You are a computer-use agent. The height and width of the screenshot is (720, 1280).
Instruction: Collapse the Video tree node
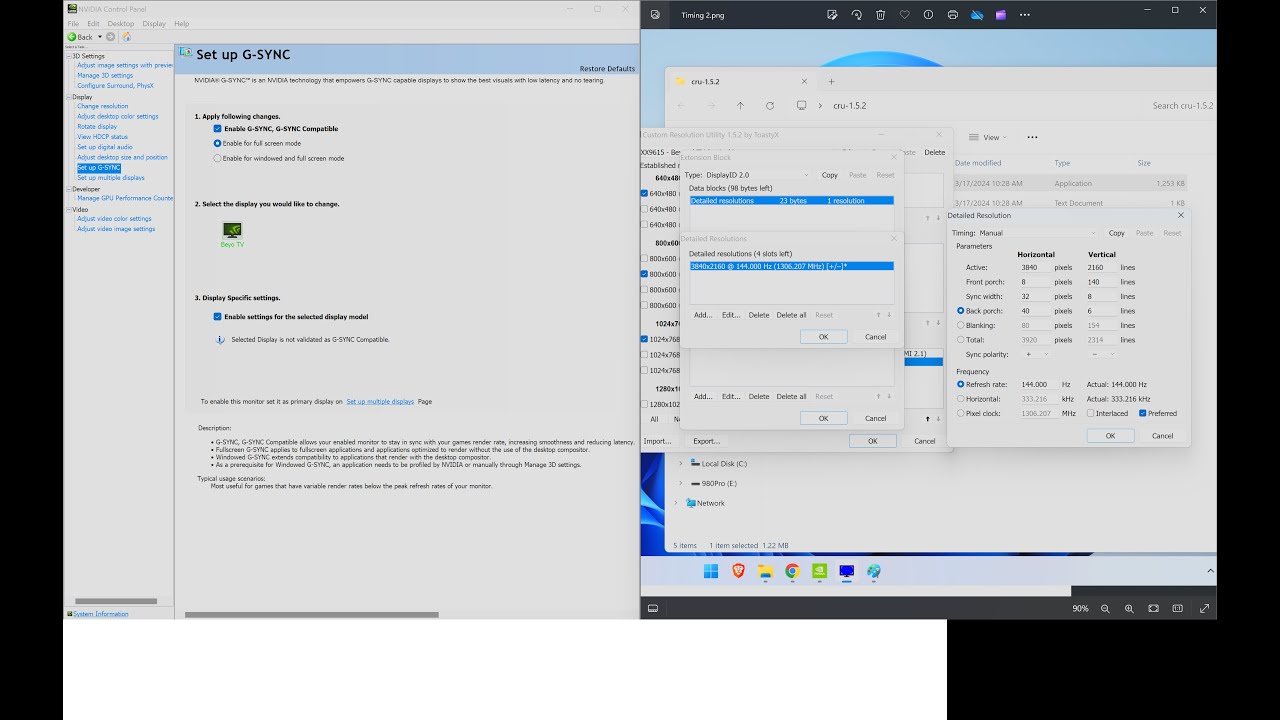pos(69,209)
